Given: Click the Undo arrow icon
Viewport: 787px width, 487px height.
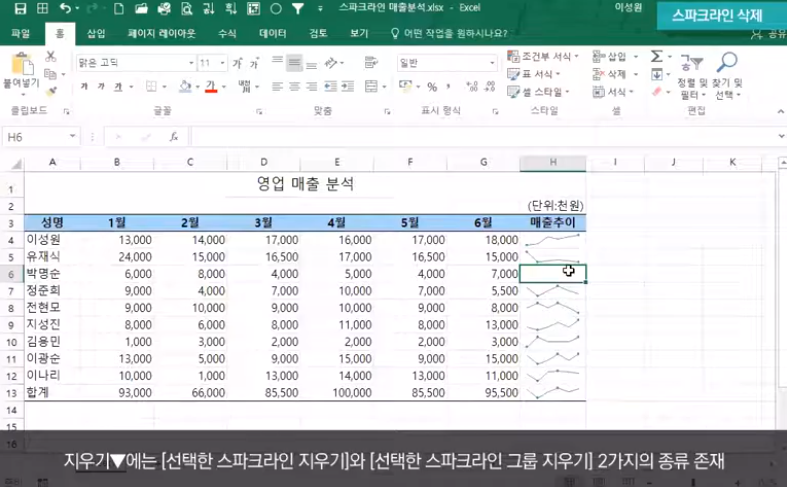Looking at the screenshot, I should point(65,8).
